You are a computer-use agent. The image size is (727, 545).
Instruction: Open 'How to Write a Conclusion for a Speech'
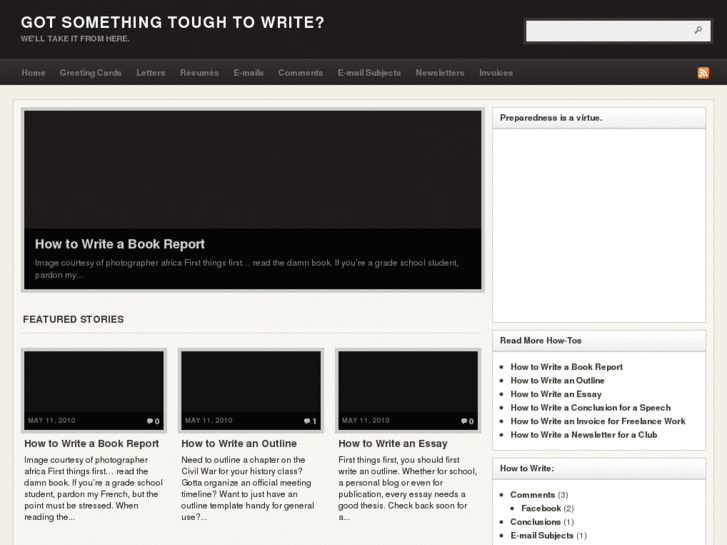[591, 408]
